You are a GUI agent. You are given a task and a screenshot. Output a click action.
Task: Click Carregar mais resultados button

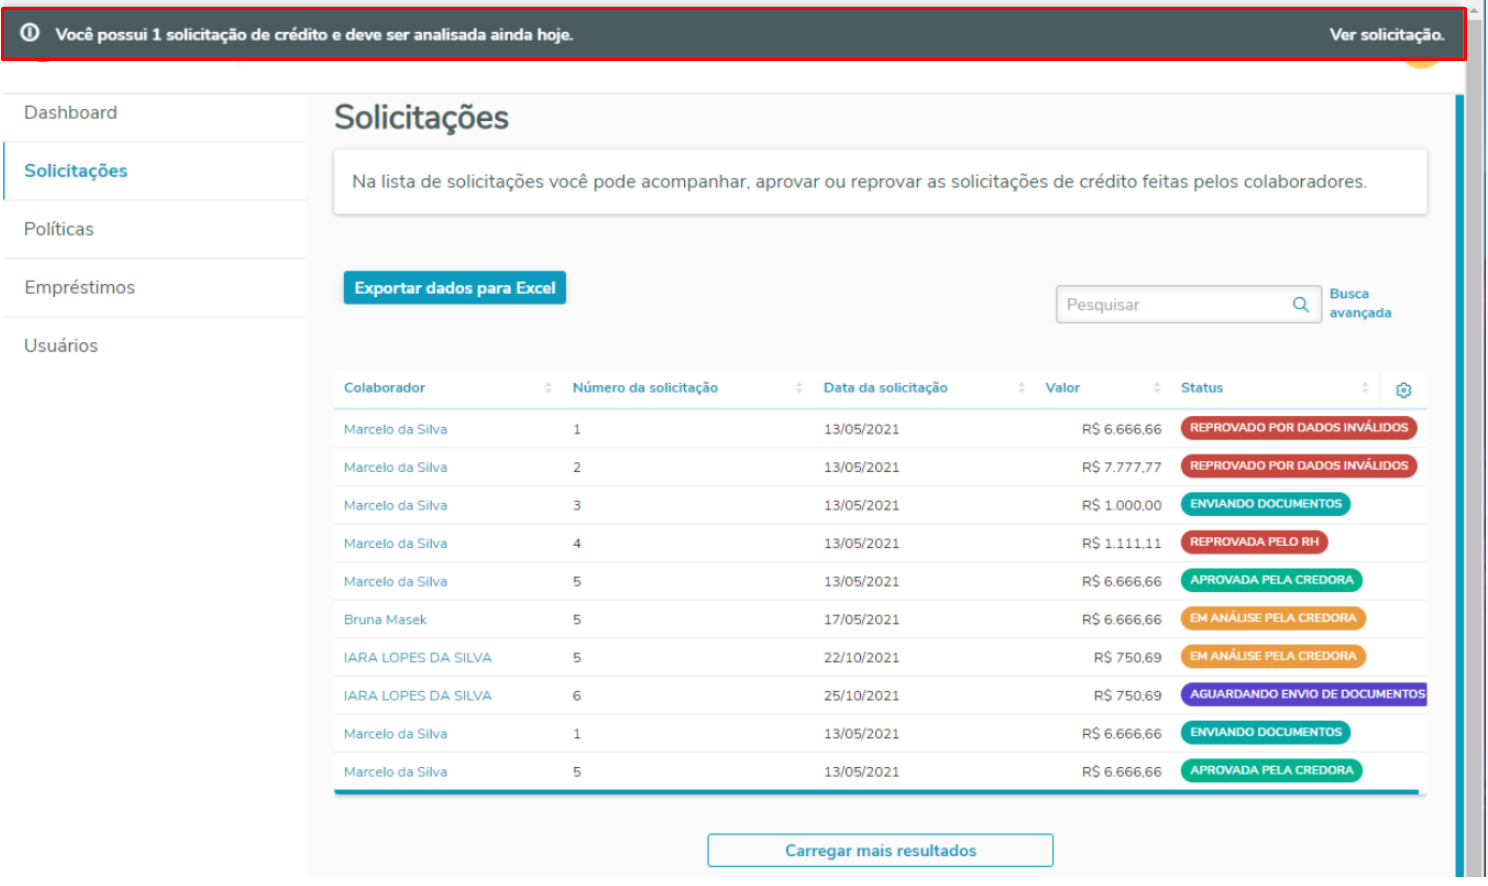pyautogui.click(x=880, y=850)
